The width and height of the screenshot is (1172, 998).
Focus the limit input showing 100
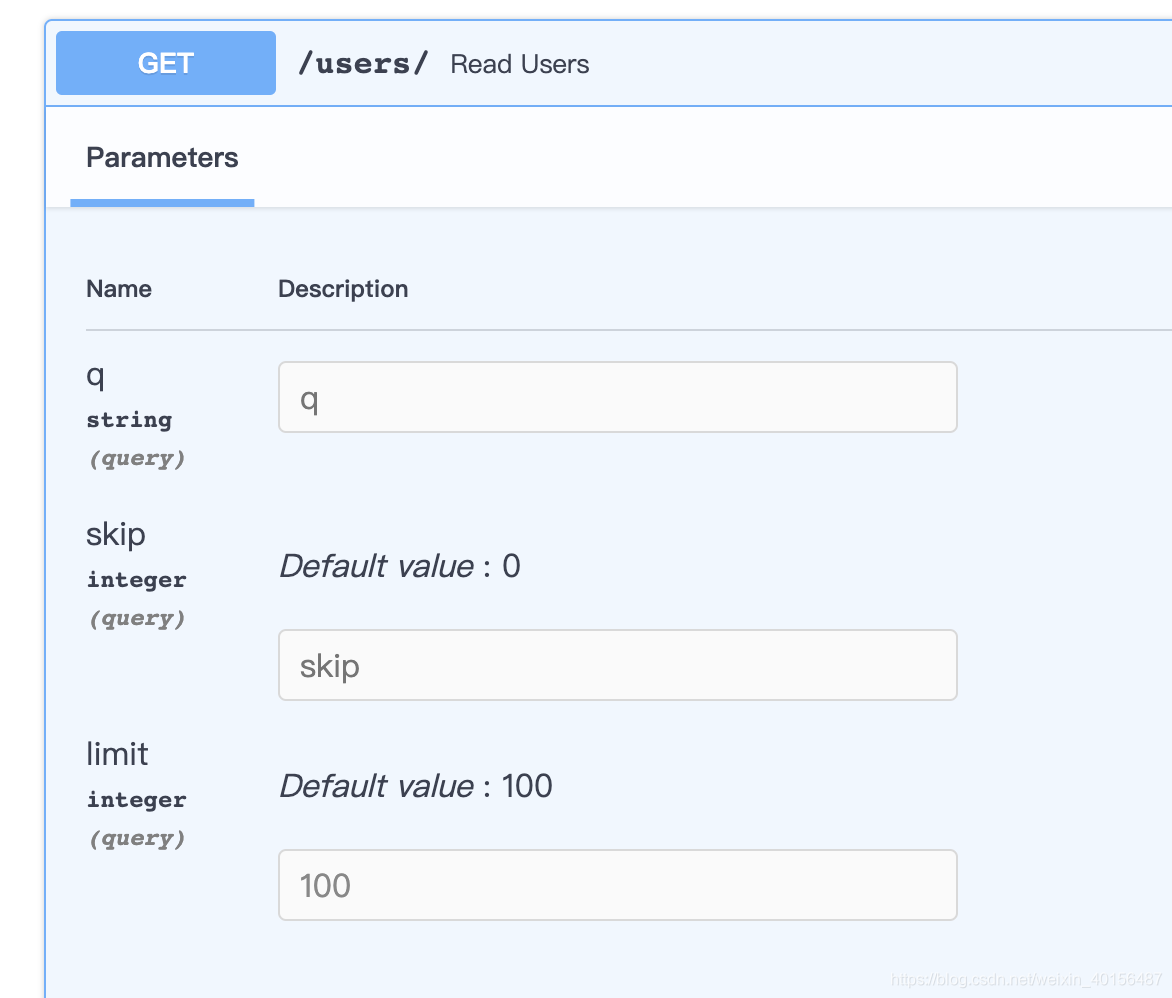point(617,885)
